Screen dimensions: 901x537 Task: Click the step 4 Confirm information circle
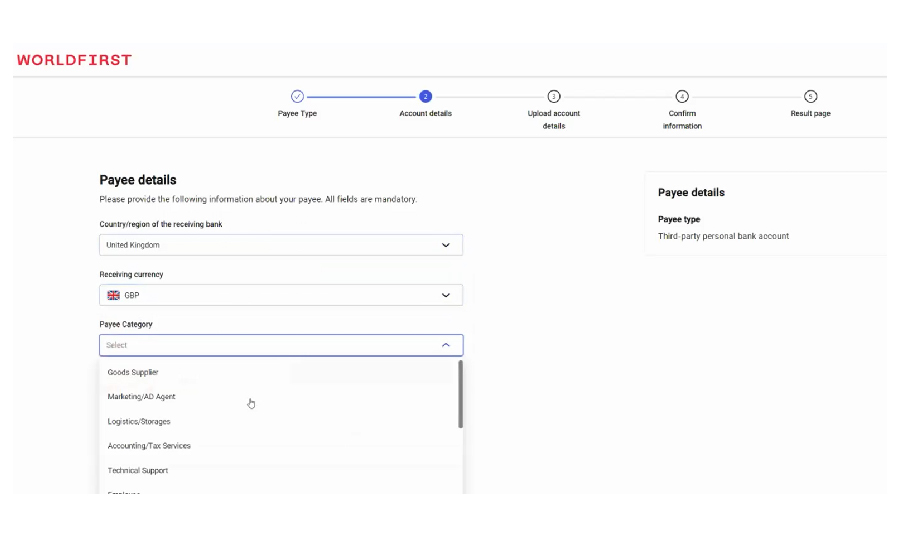click(682, 96)
